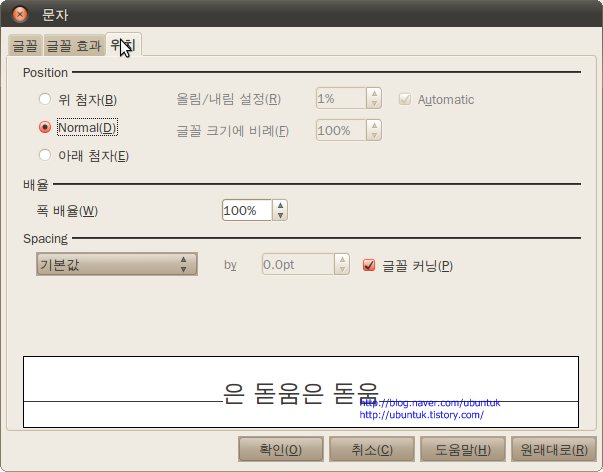Decrease the 올림/내림 설정 value with down arrow

pyautogui.click(x=374, y=103)
